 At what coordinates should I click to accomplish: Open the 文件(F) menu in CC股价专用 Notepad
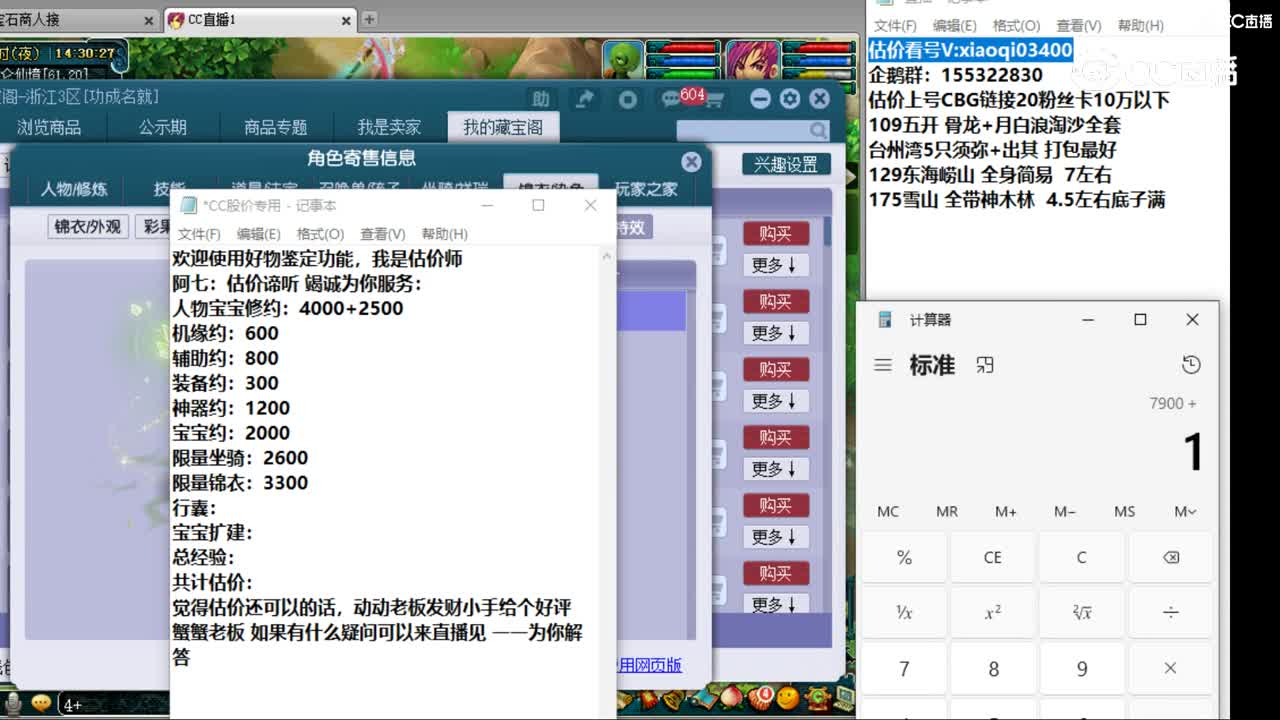pos(199,234)
